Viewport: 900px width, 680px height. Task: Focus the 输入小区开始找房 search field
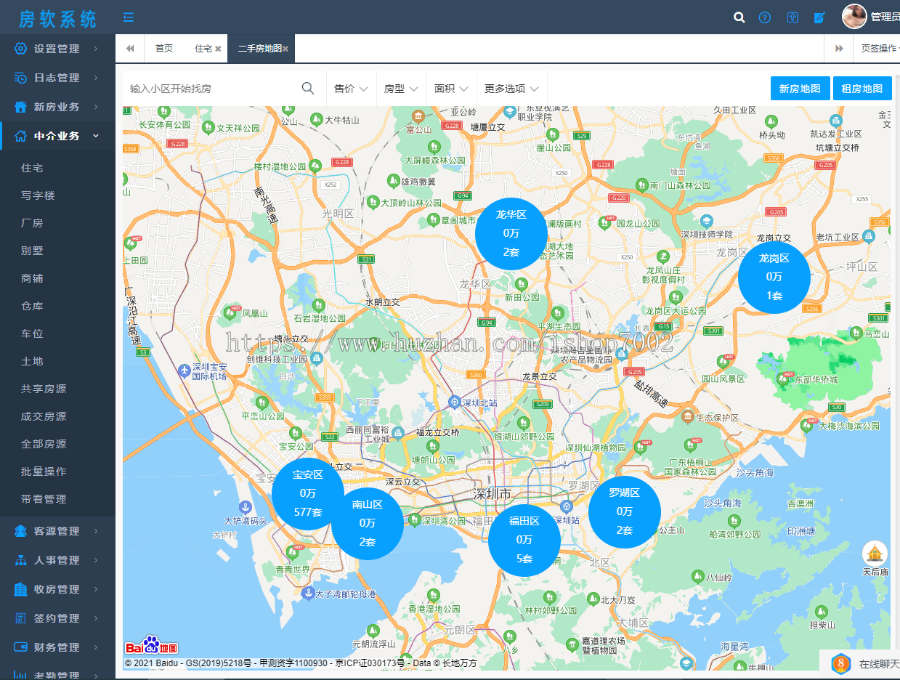(x=212, y=88)
